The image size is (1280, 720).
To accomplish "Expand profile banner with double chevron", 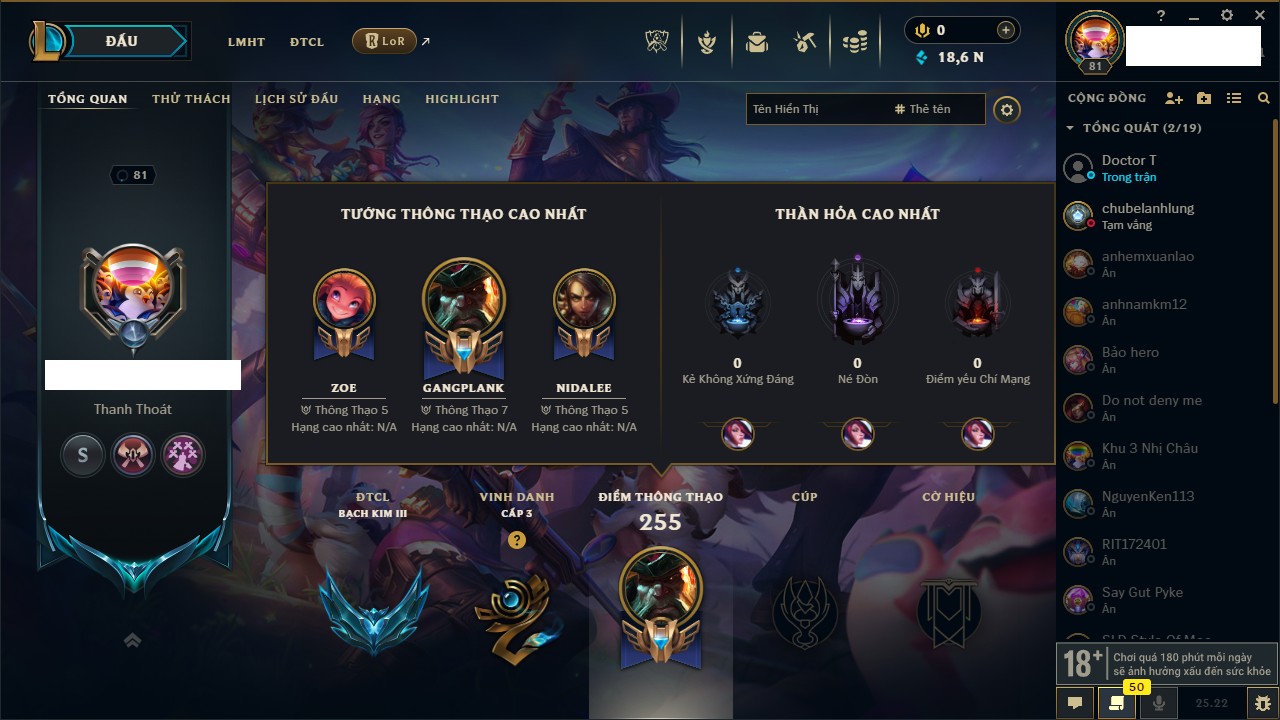I will pyautogui.click(x=132, y=640).
